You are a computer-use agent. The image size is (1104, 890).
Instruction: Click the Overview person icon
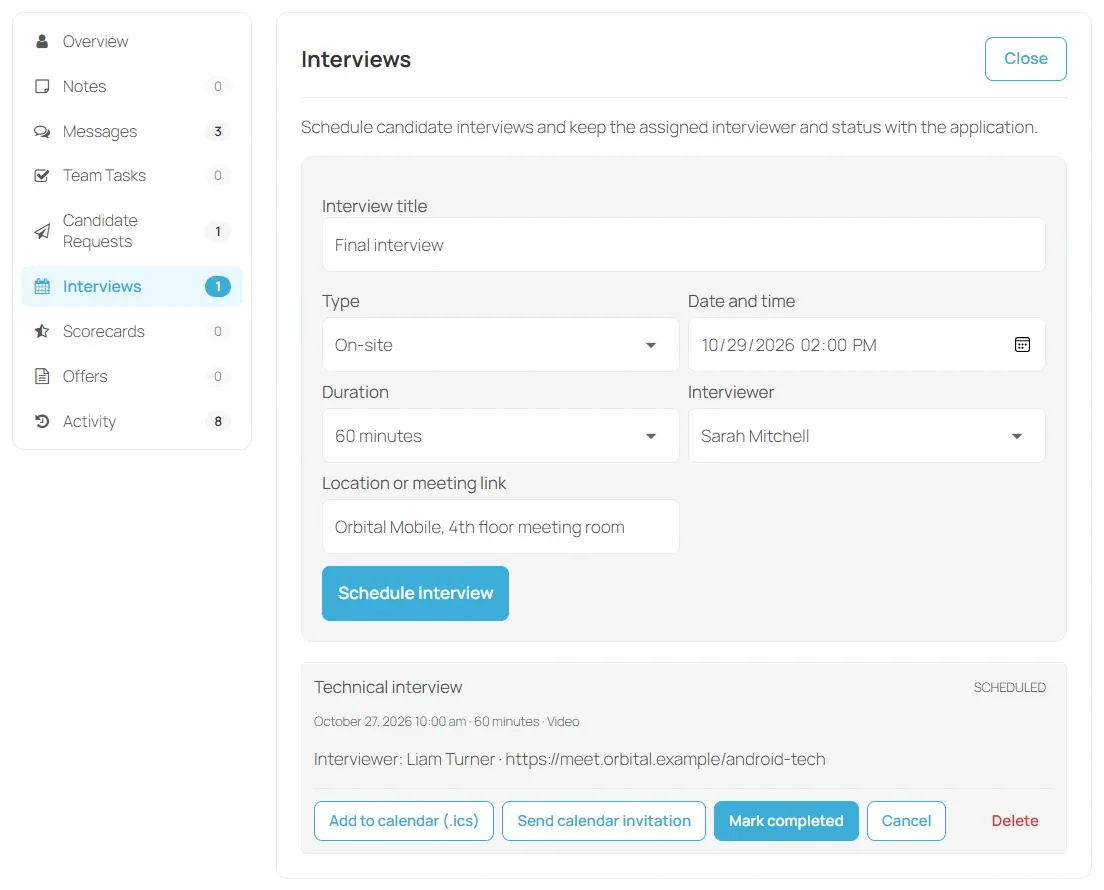[x=42, y=42]
